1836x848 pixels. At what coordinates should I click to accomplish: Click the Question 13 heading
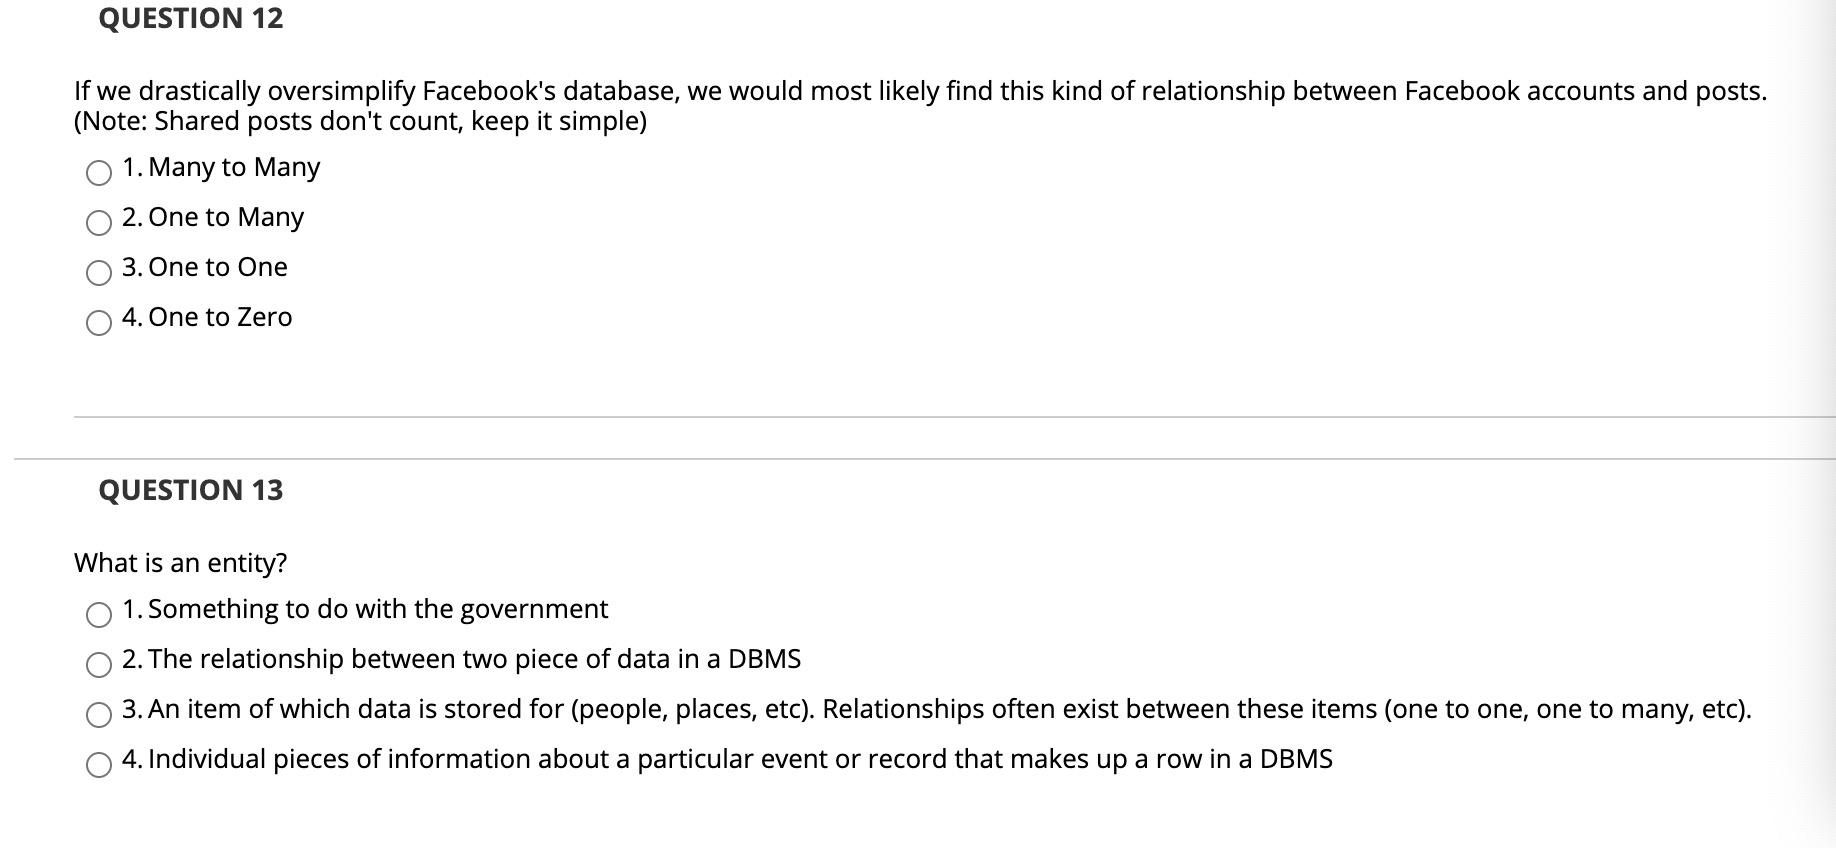(190, 490)
